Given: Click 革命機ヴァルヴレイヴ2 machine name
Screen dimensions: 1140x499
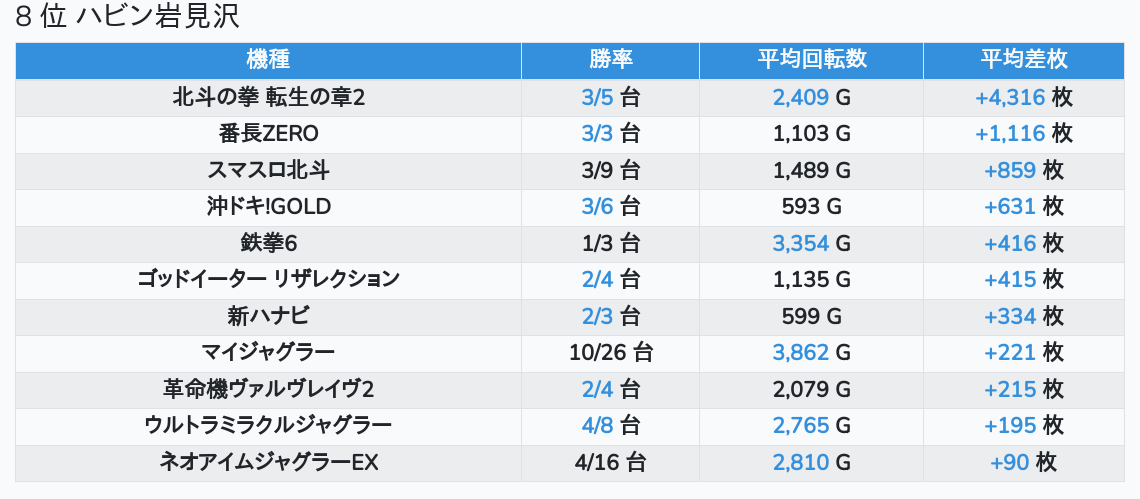Looking at the screenshot, I should [x=268, y=388].
